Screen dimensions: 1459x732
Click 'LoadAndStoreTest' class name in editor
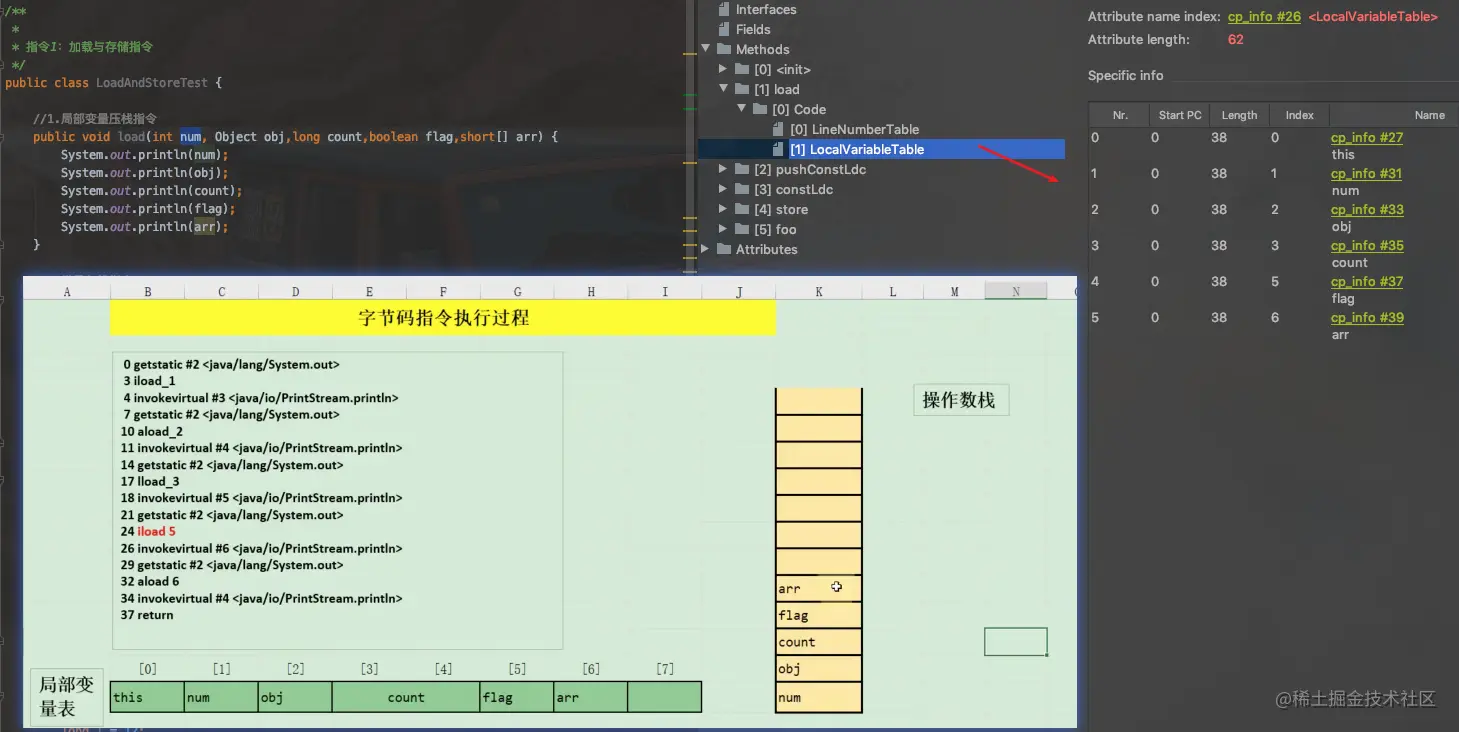152,83
